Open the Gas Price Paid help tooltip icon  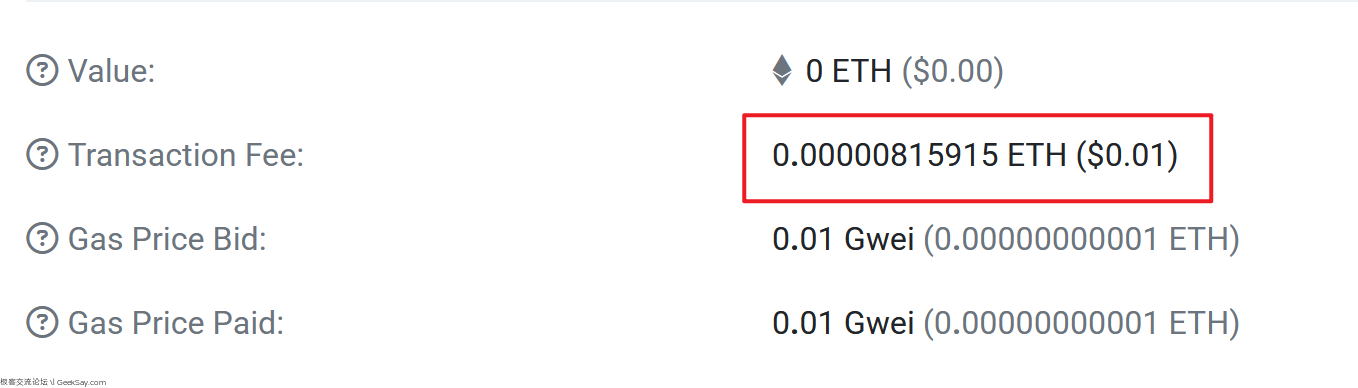pyautogui.click(x=42, y=324)
